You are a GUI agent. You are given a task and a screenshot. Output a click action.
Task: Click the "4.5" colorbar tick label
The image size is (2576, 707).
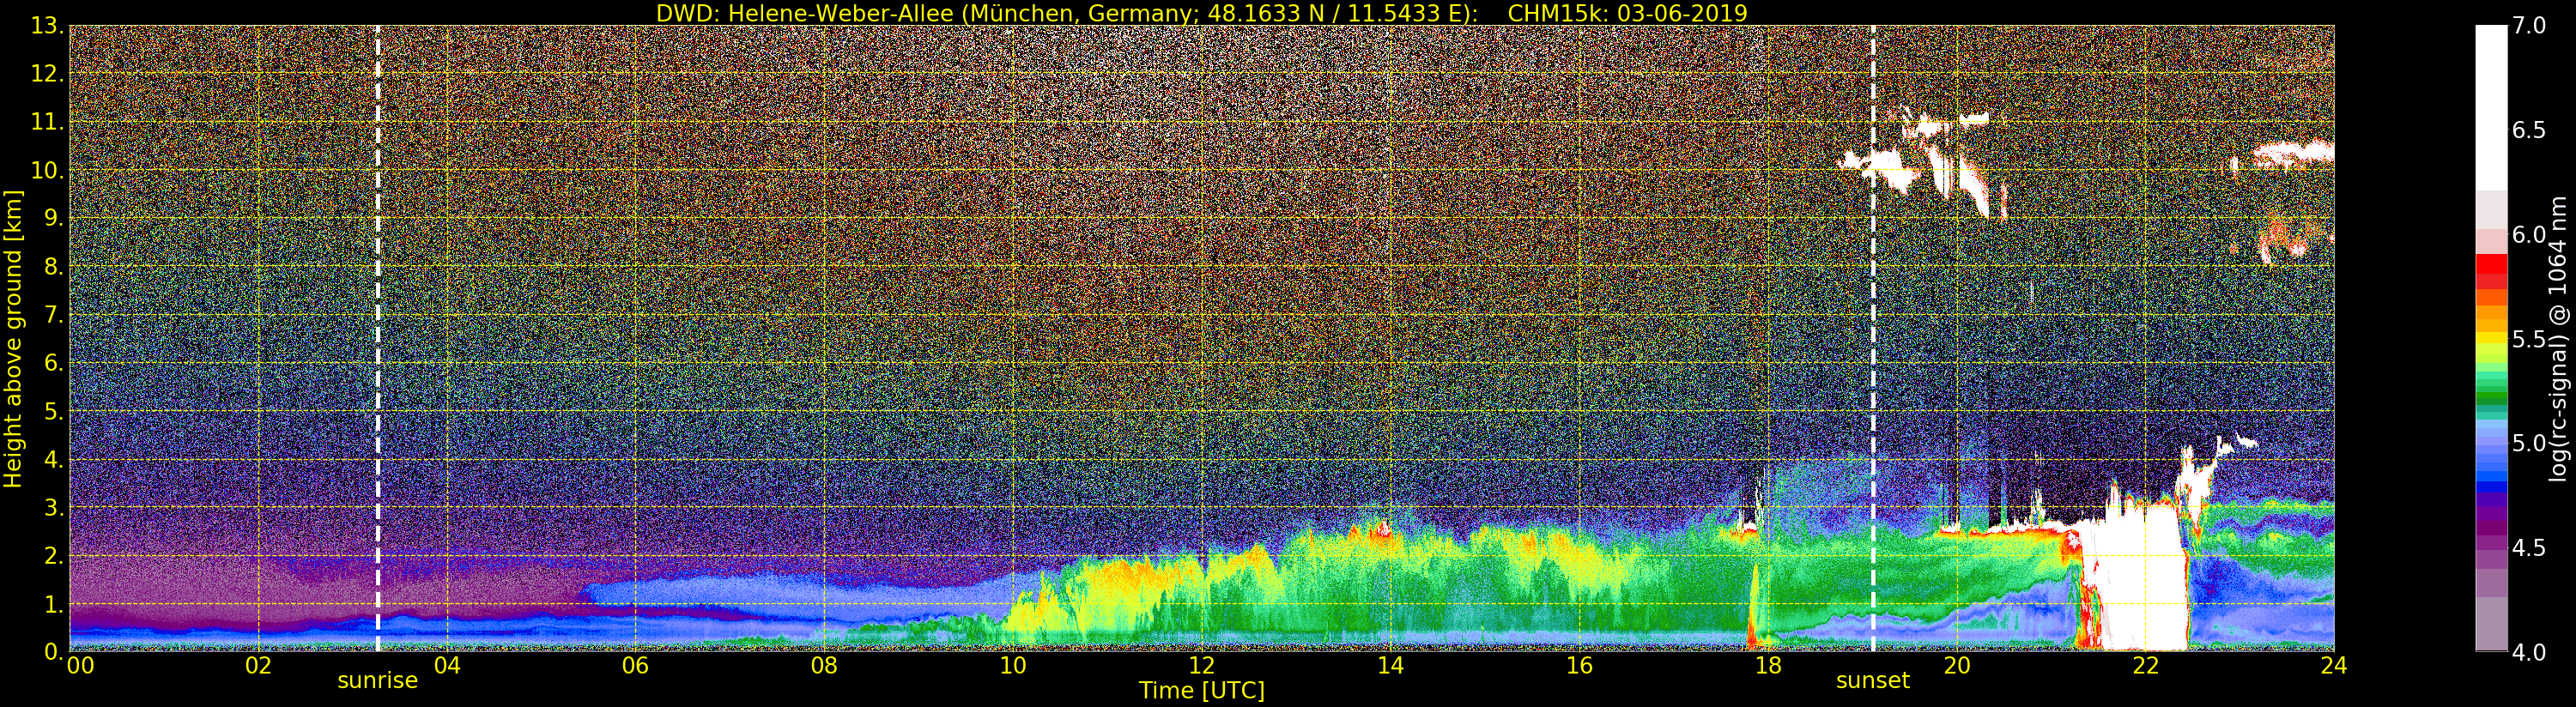2529,548
